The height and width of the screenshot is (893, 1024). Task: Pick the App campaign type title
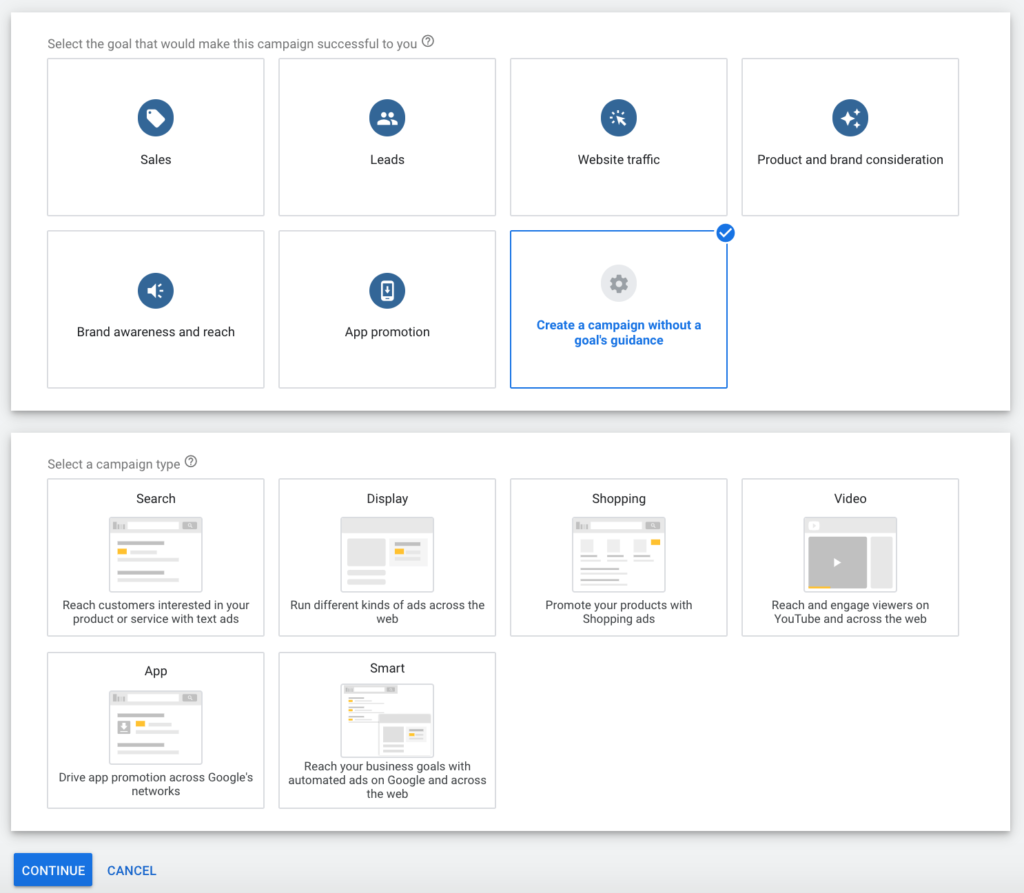[x=155, y=671]
